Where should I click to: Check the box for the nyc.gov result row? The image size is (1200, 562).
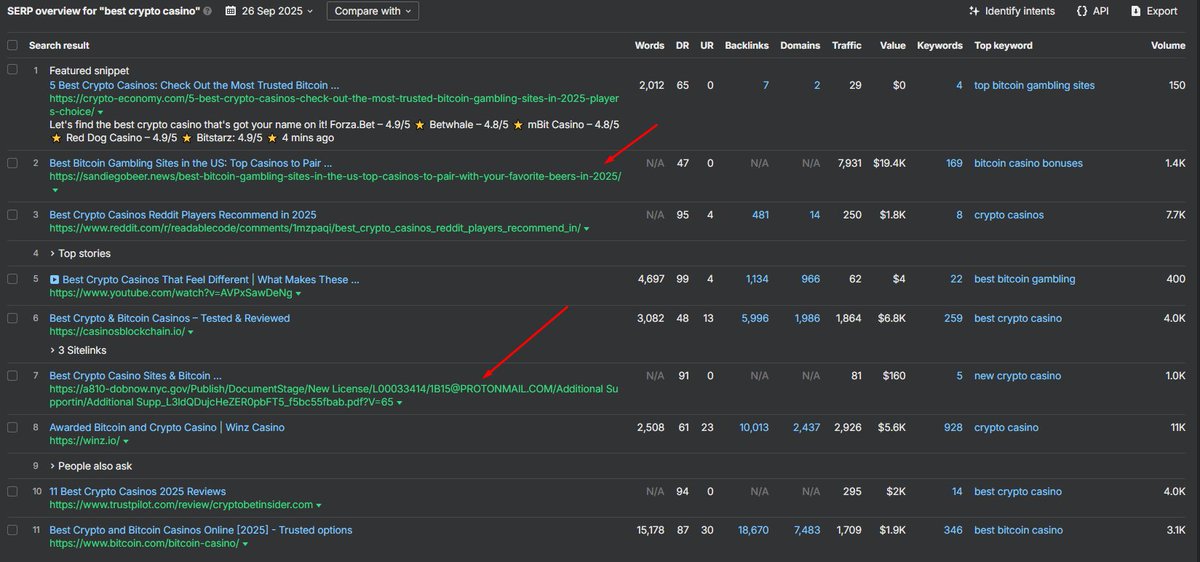[12, 376]
